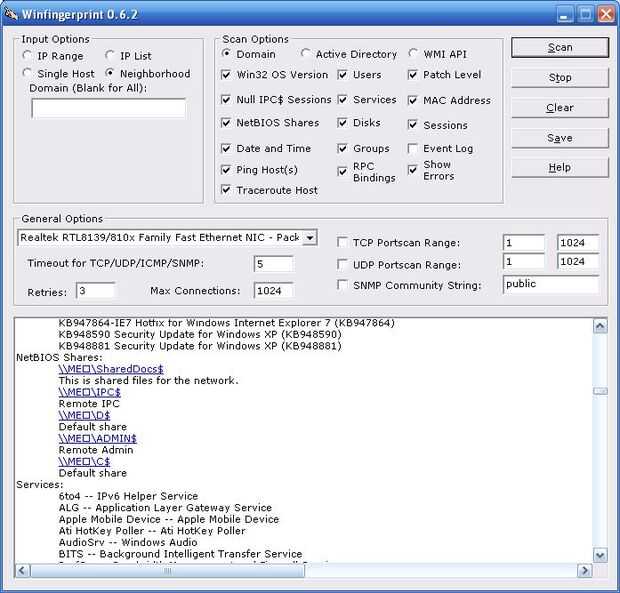The image size is (620, 593).
Task: Open the ADMIN$ share link
Action: tap(97, 438)
